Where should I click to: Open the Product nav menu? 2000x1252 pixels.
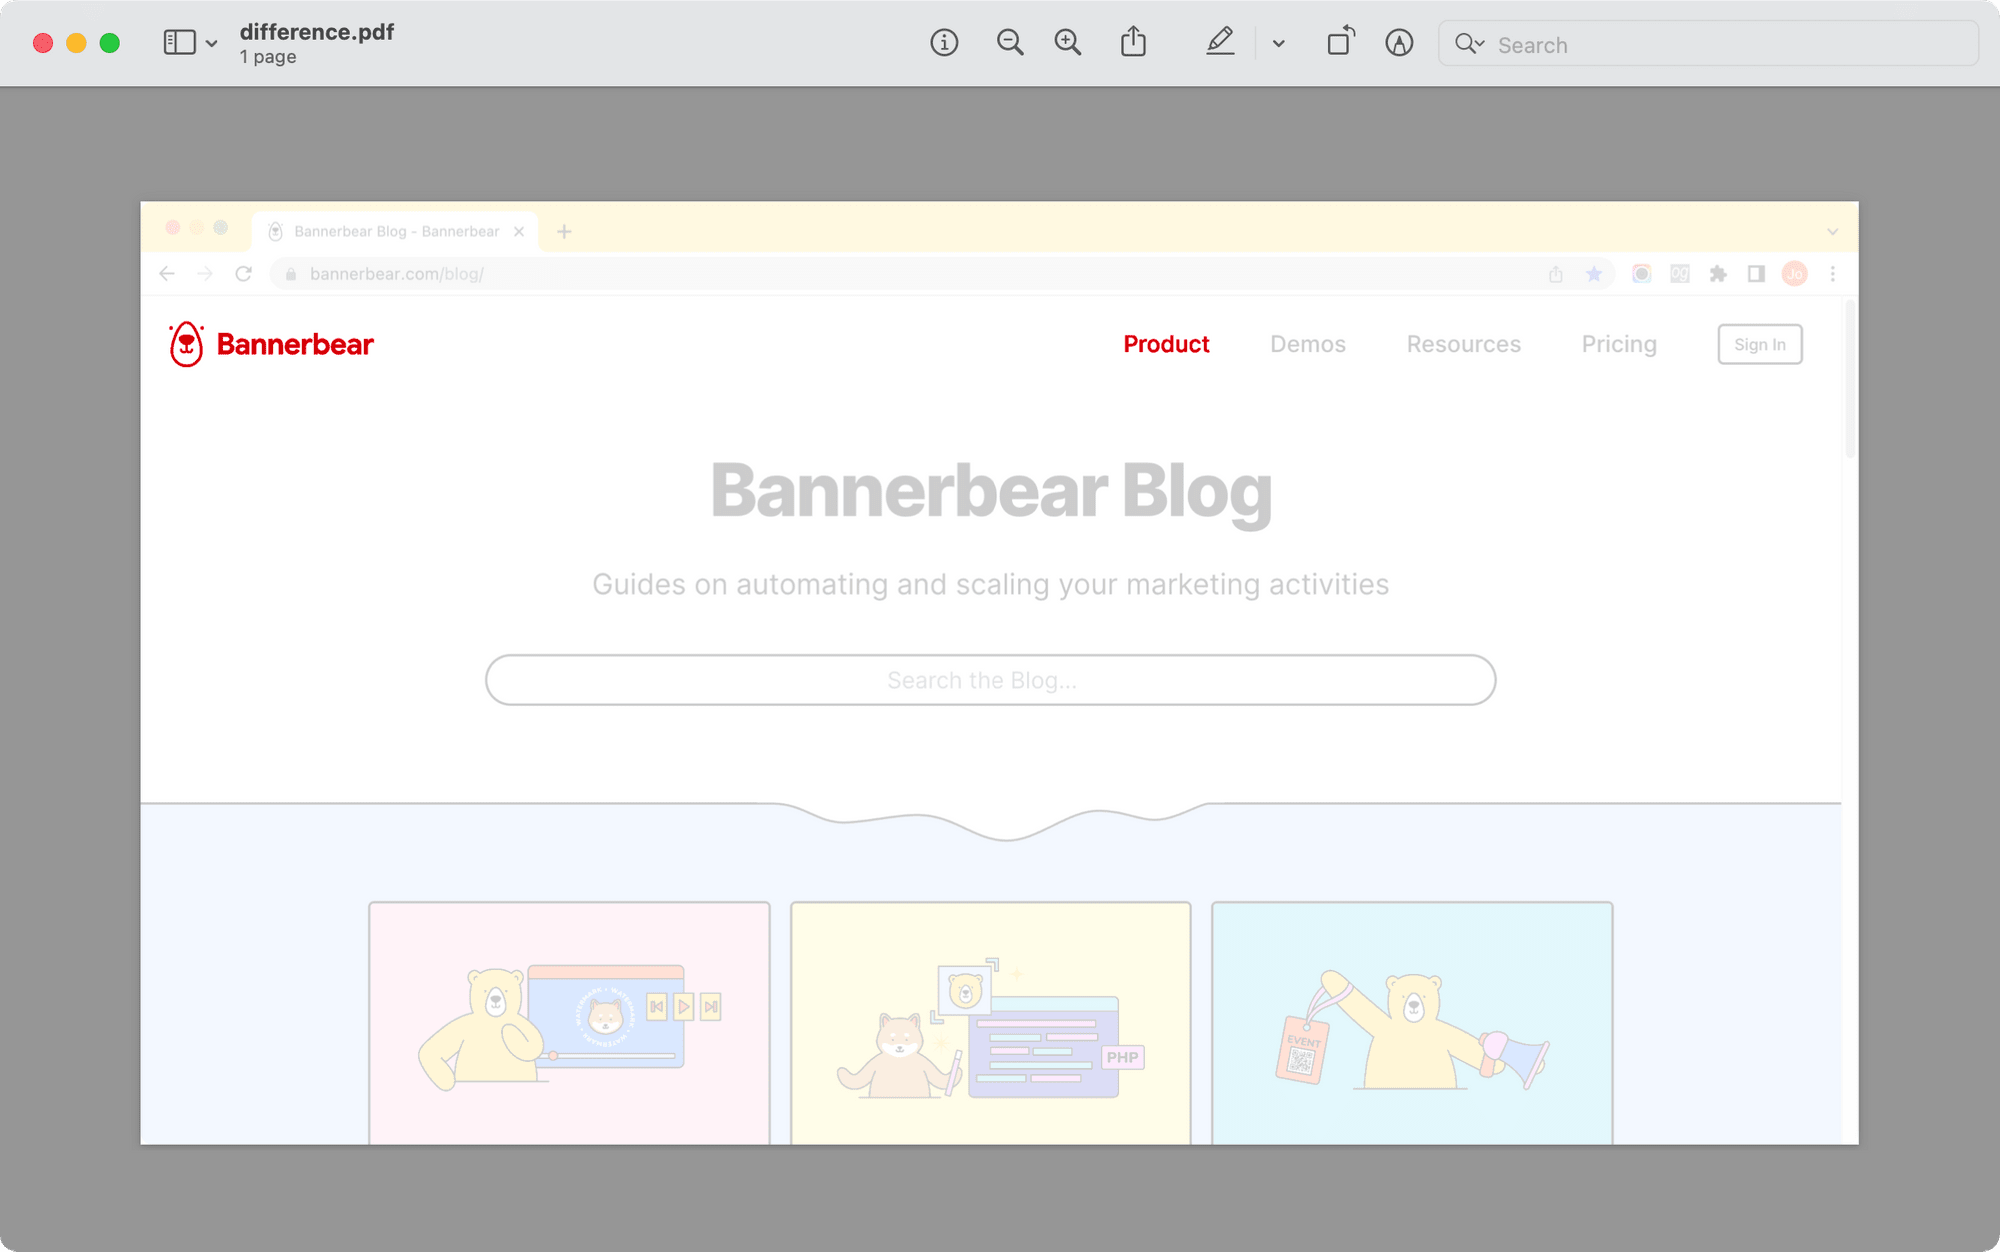click(1166, 344)
